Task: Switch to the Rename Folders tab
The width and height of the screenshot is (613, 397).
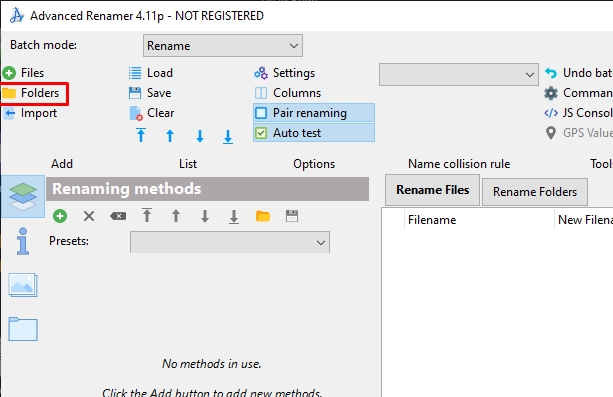Action: pyautogui.click(x=535, y=192)
